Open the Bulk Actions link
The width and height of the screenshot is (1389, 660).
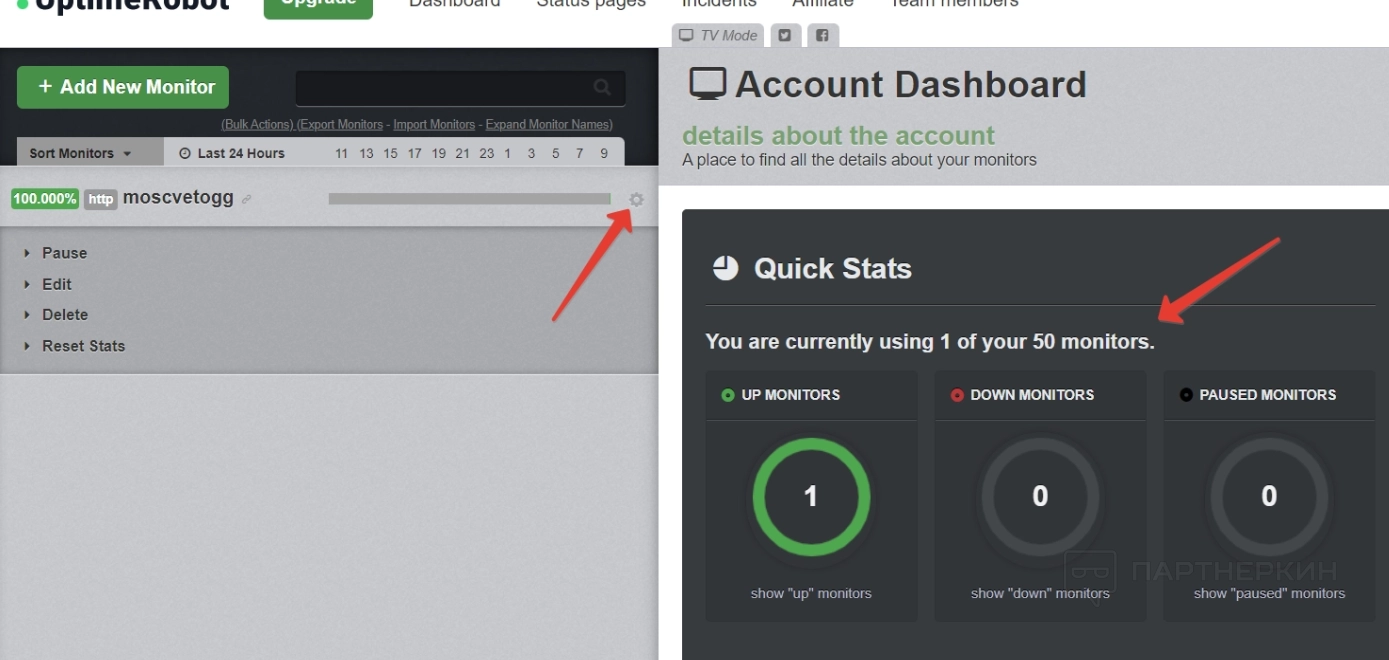click(x=258, y=125)
